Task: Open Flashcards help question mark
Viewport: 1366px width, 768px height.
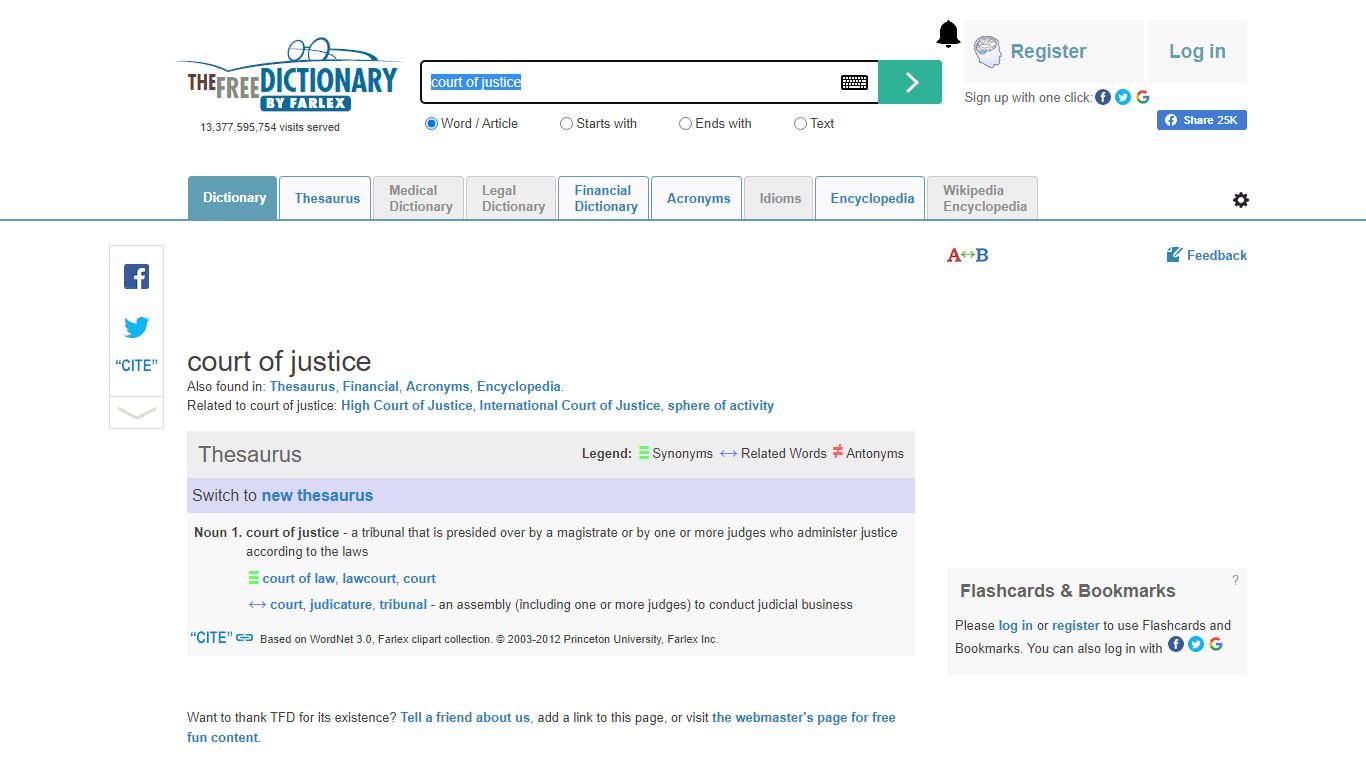Action: (1235, 580)
